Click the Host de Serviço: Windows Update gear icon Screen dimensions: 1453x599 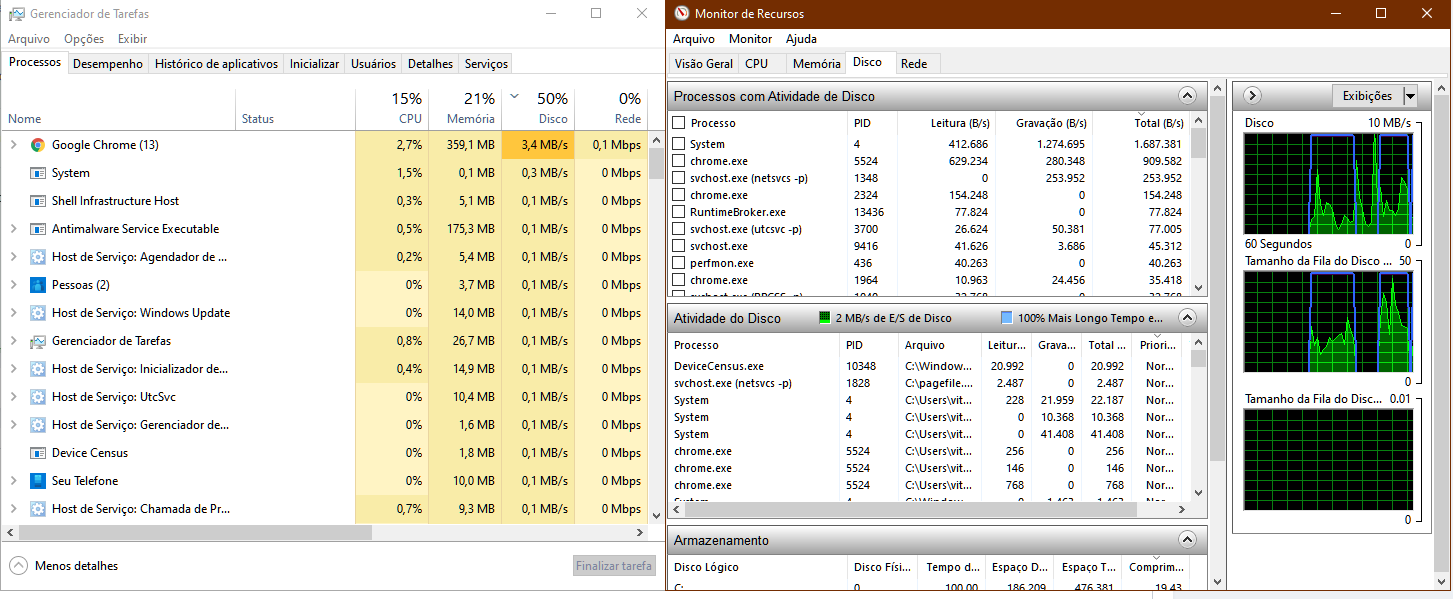[x=38, y=313]
